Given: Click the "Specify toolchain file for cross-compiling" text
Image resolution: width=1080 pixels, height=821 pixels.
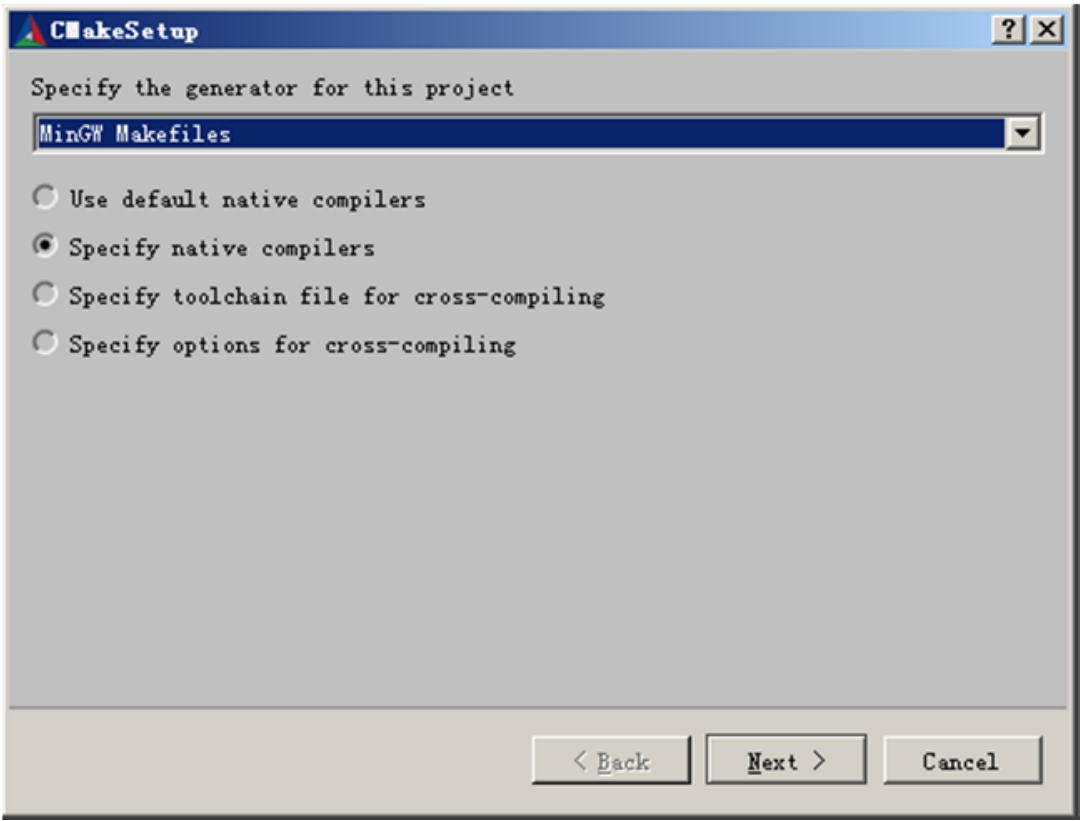Looking at the screenshot, I should [337, 297].
